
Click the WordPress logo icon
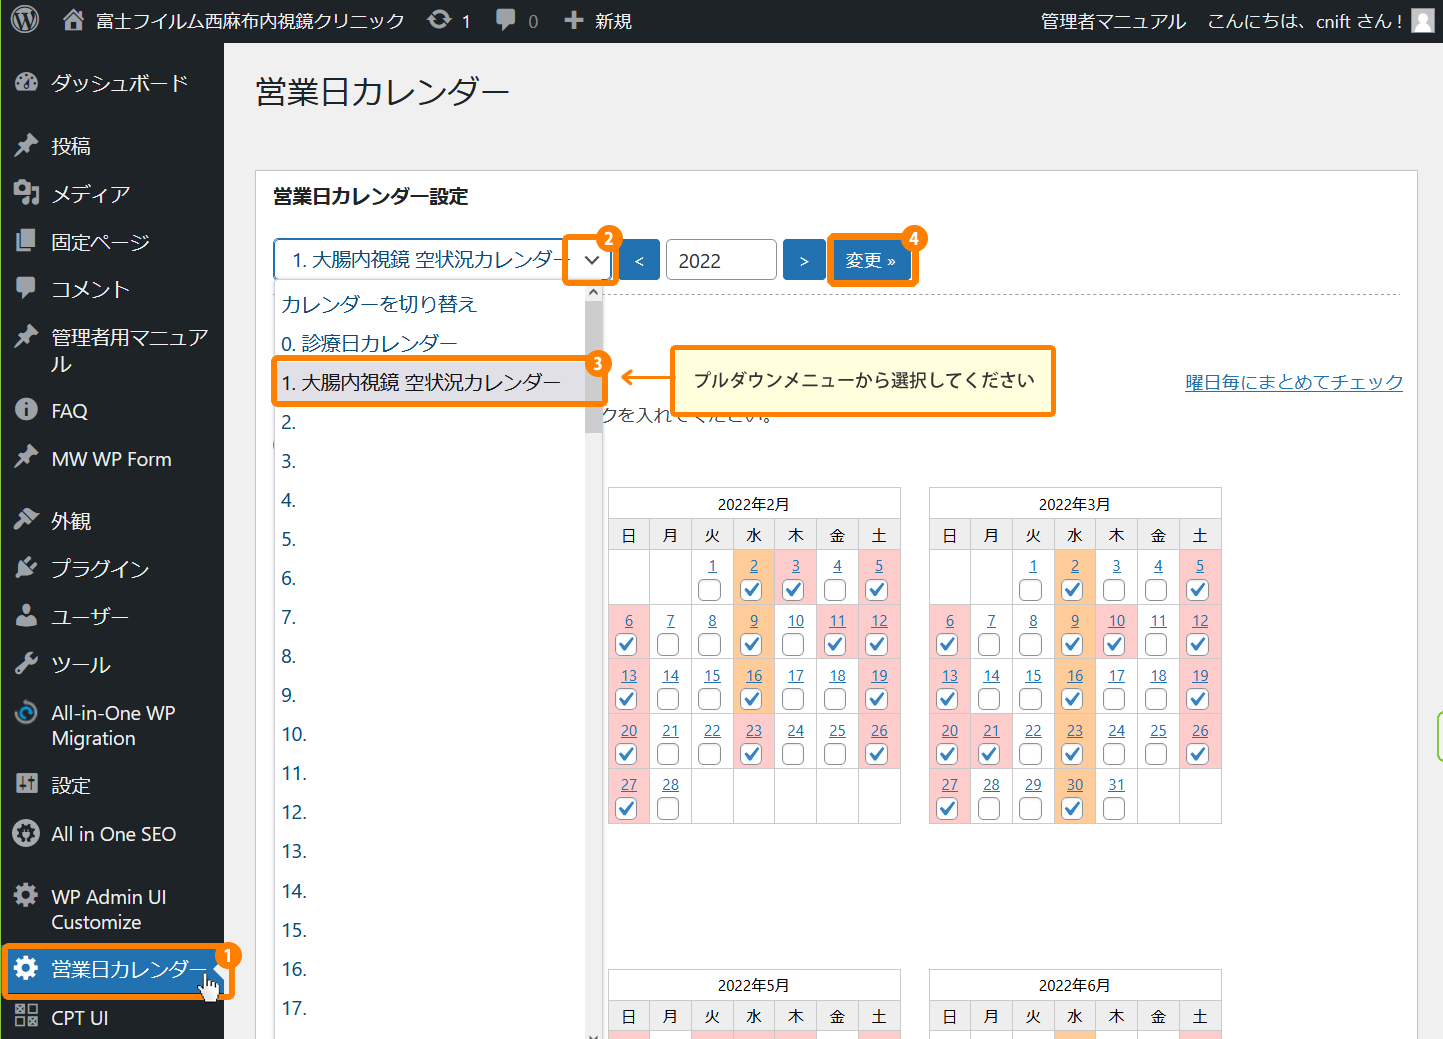click(25, 20)
